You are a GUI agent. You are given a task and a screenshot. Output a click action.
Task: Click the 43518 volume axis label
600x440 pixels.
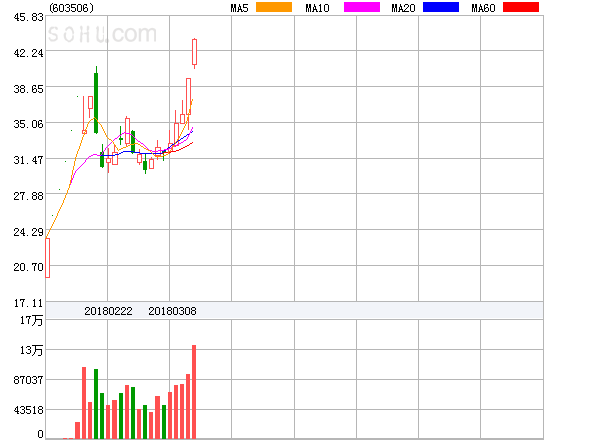(29, 410)
